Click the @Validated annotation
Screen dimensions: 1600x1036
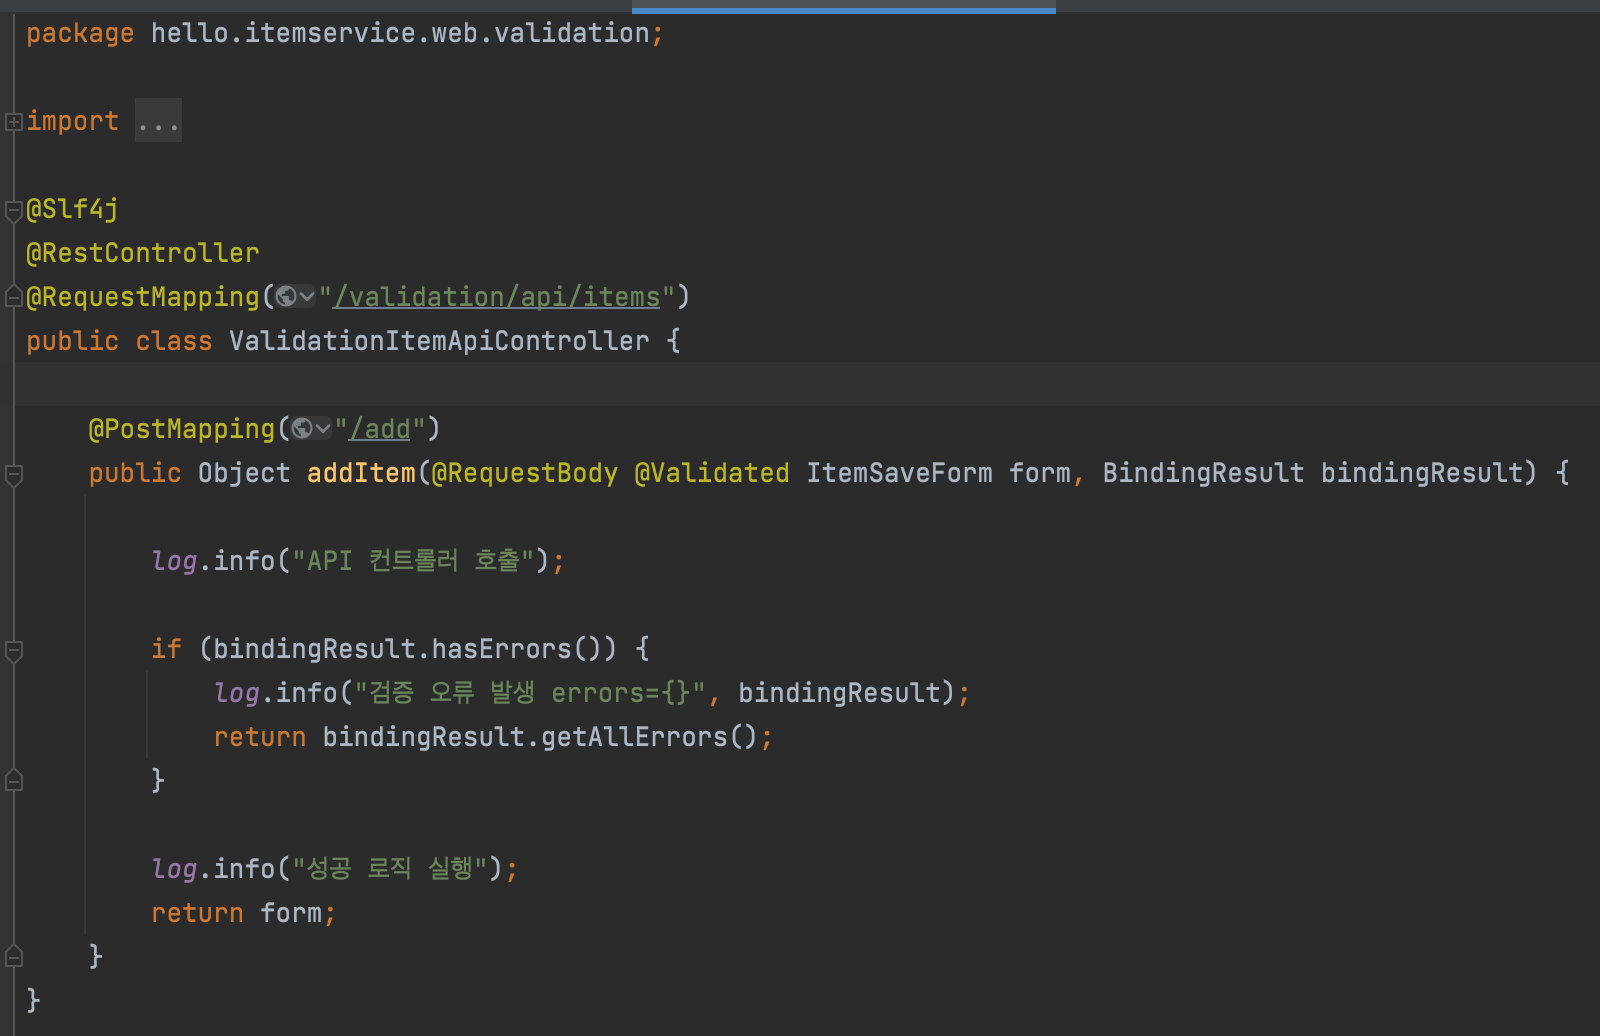pos(712,473)
